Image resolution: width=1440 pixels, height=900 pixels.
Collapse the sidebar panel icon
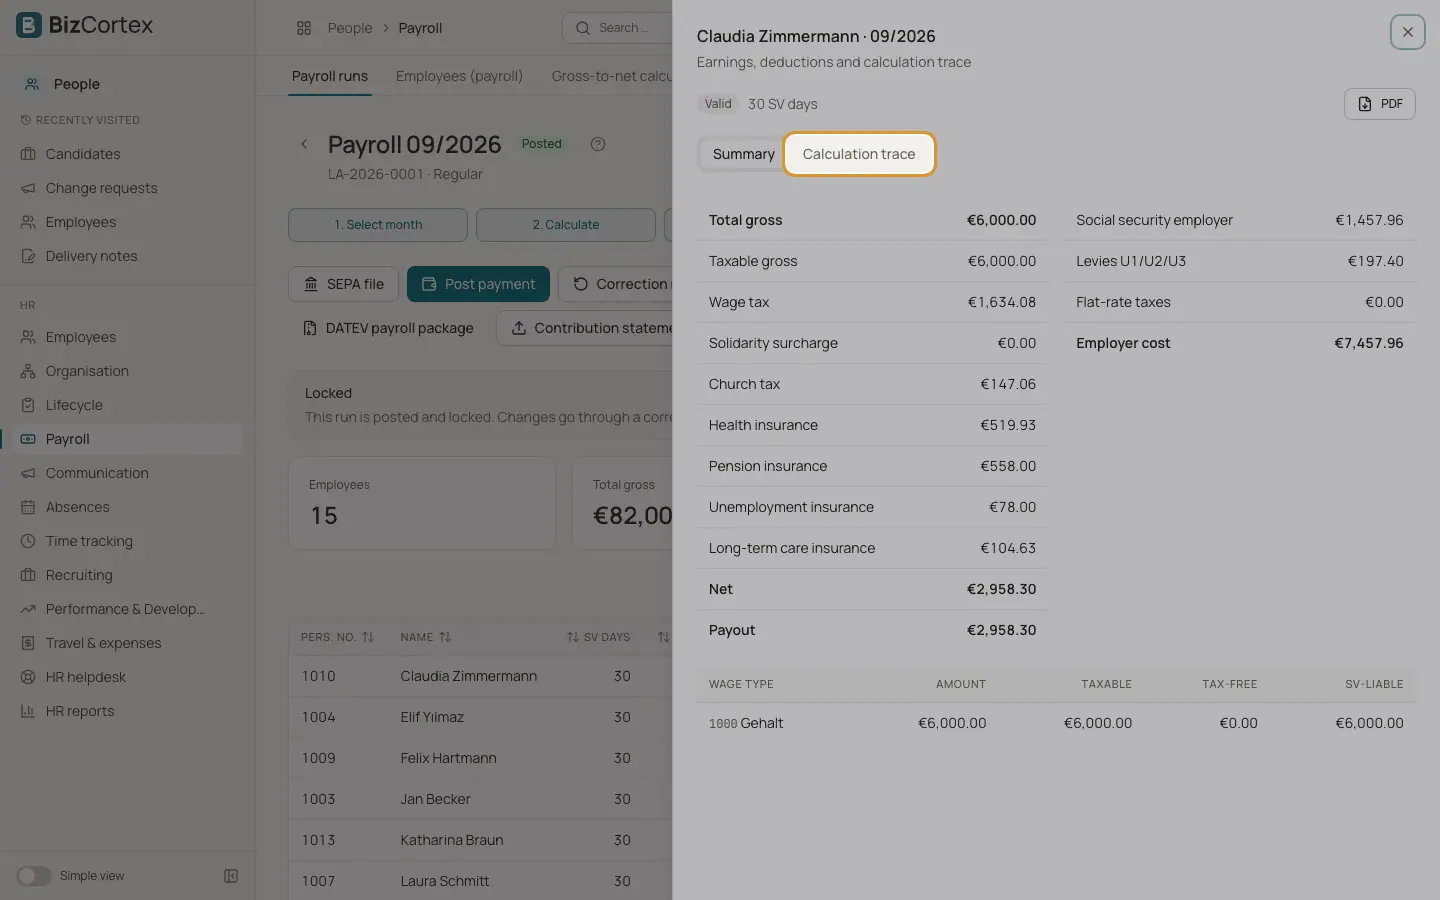click(x=231, y=876)
